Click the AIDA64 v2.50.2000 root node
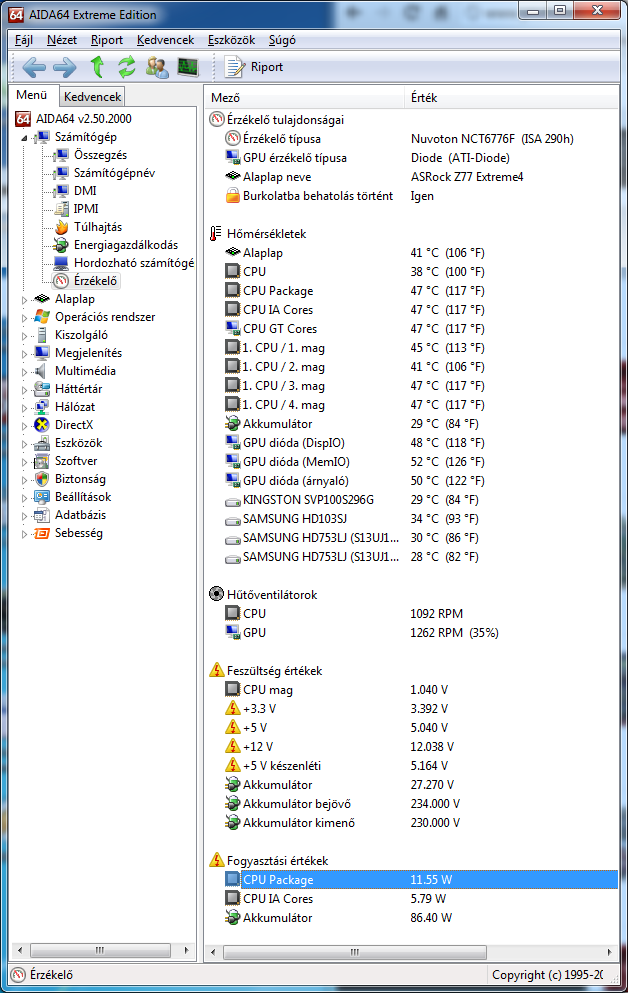The image size is (628, 993). [83, 118]
